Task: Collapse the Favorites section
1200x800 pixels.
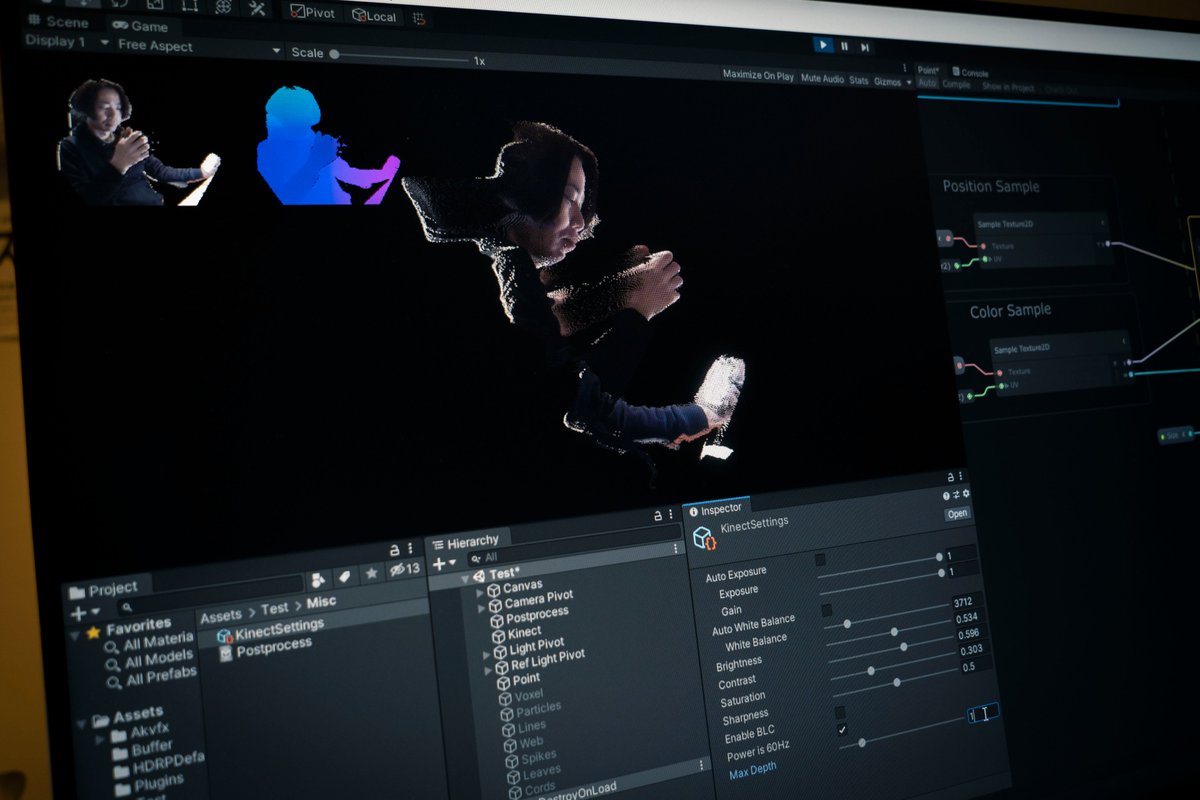Action: 76,634
